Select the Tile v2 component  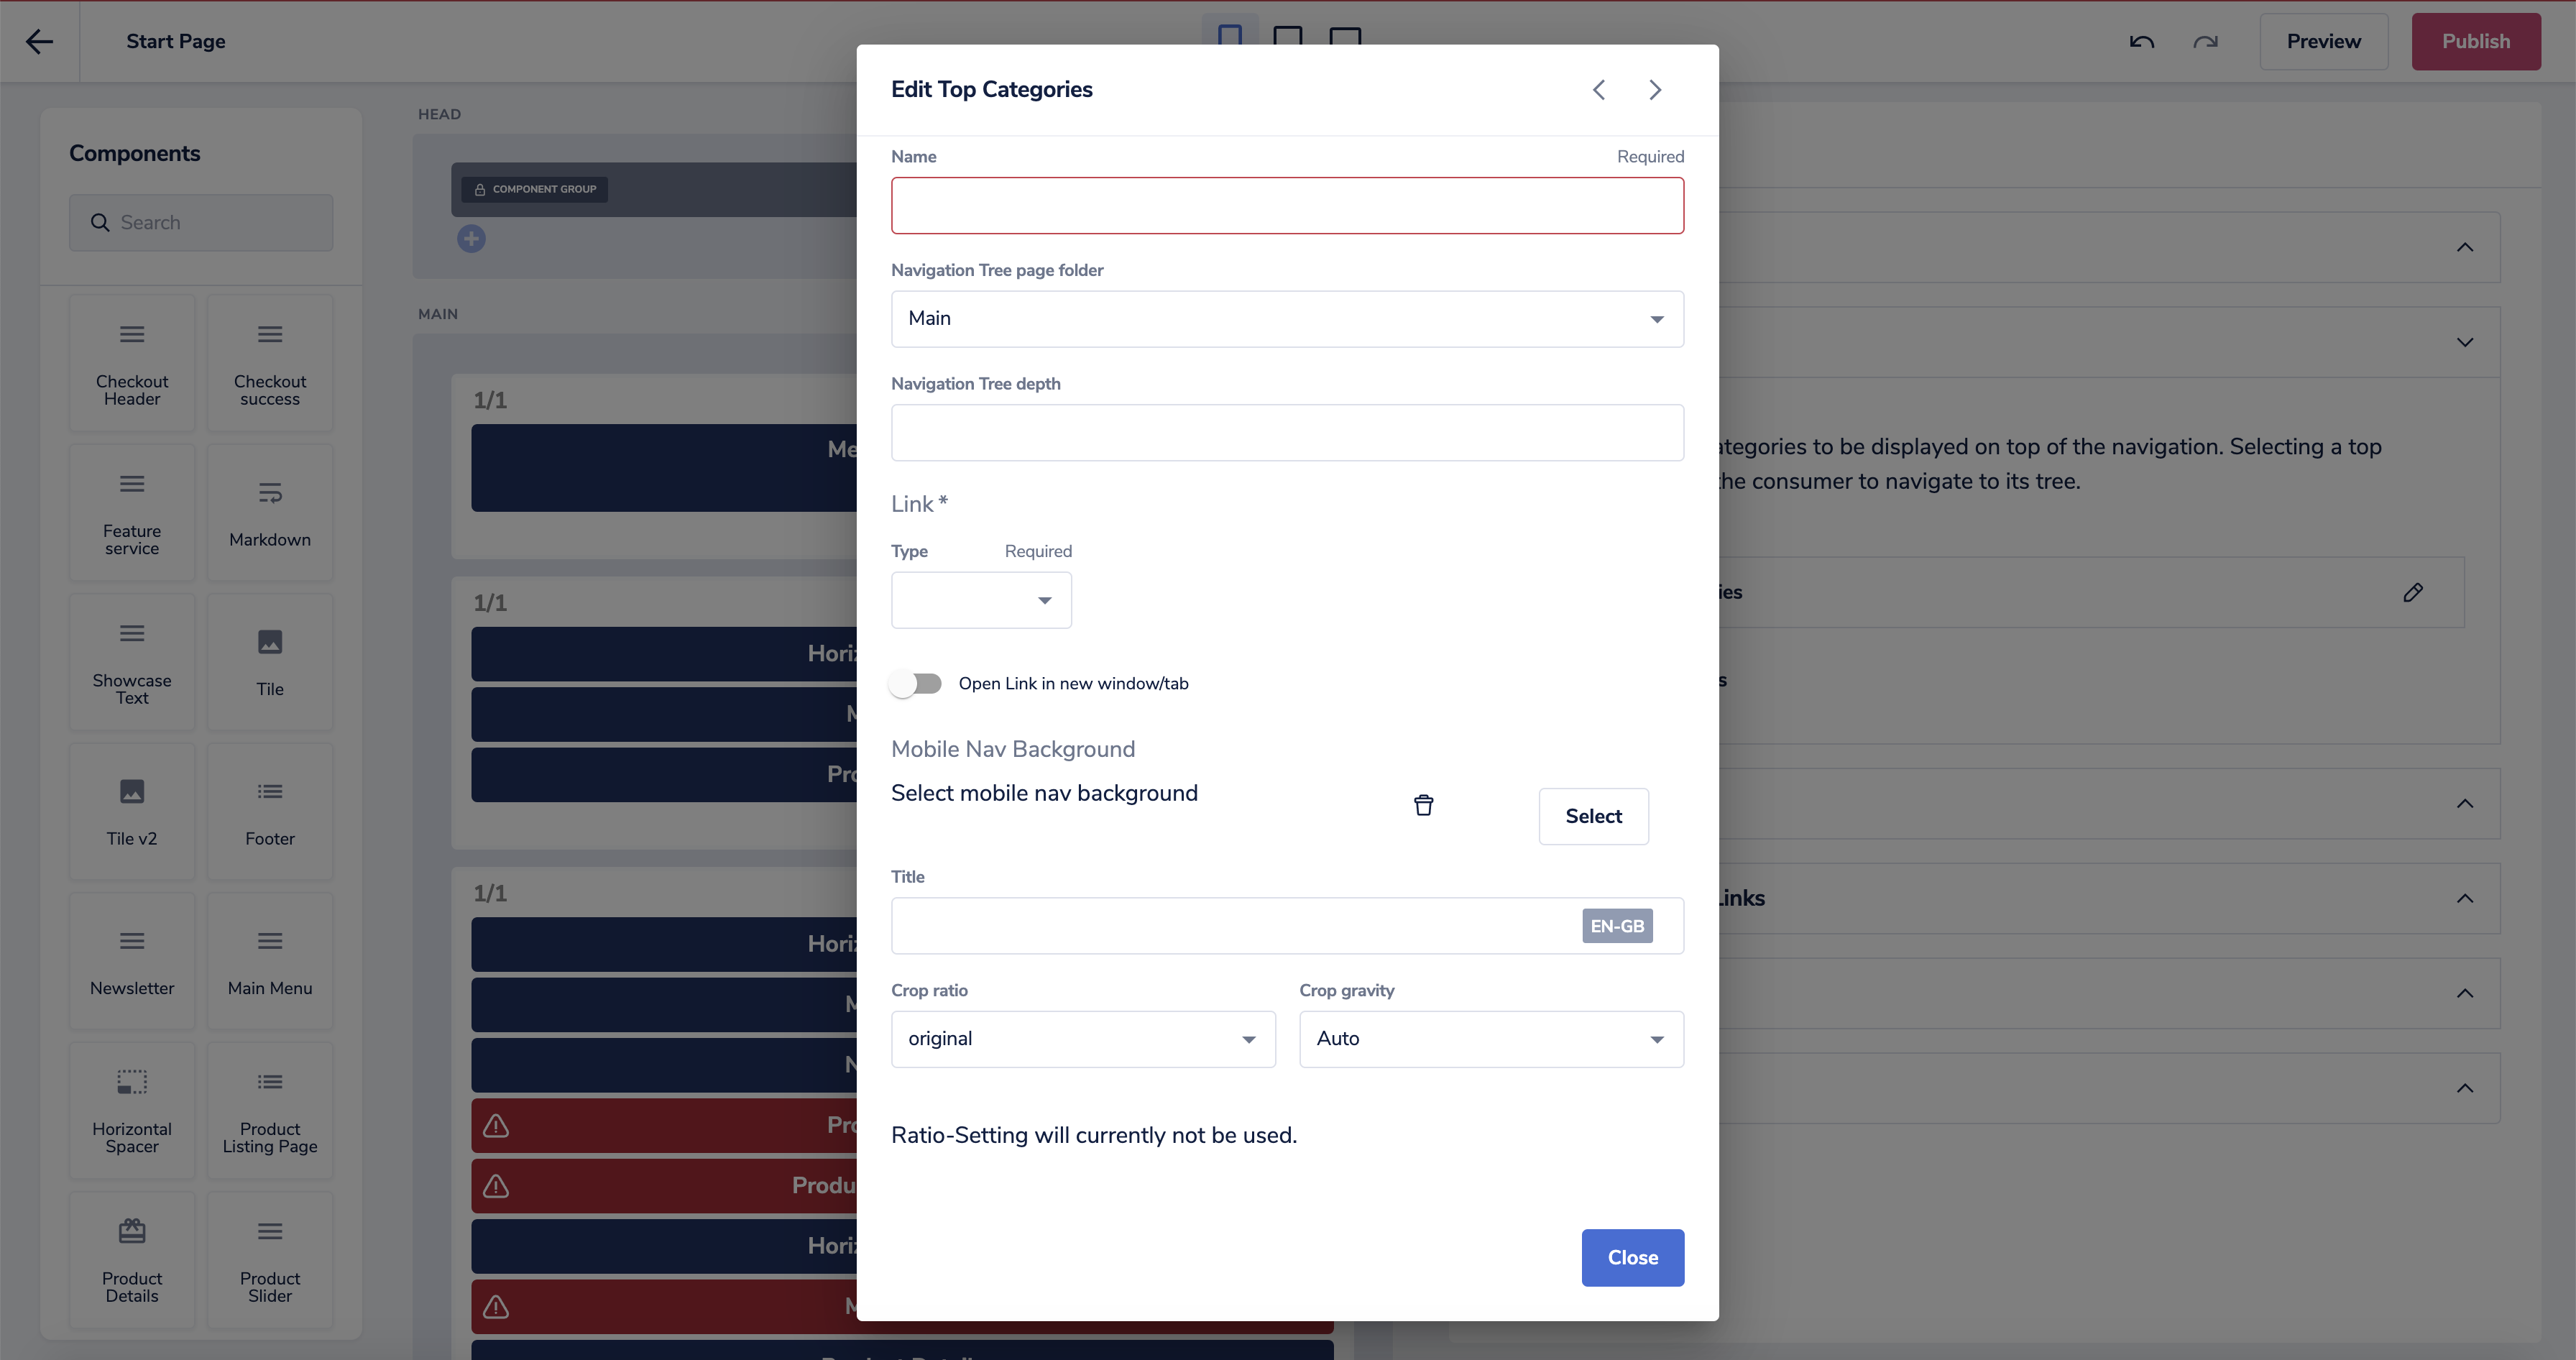132,812
